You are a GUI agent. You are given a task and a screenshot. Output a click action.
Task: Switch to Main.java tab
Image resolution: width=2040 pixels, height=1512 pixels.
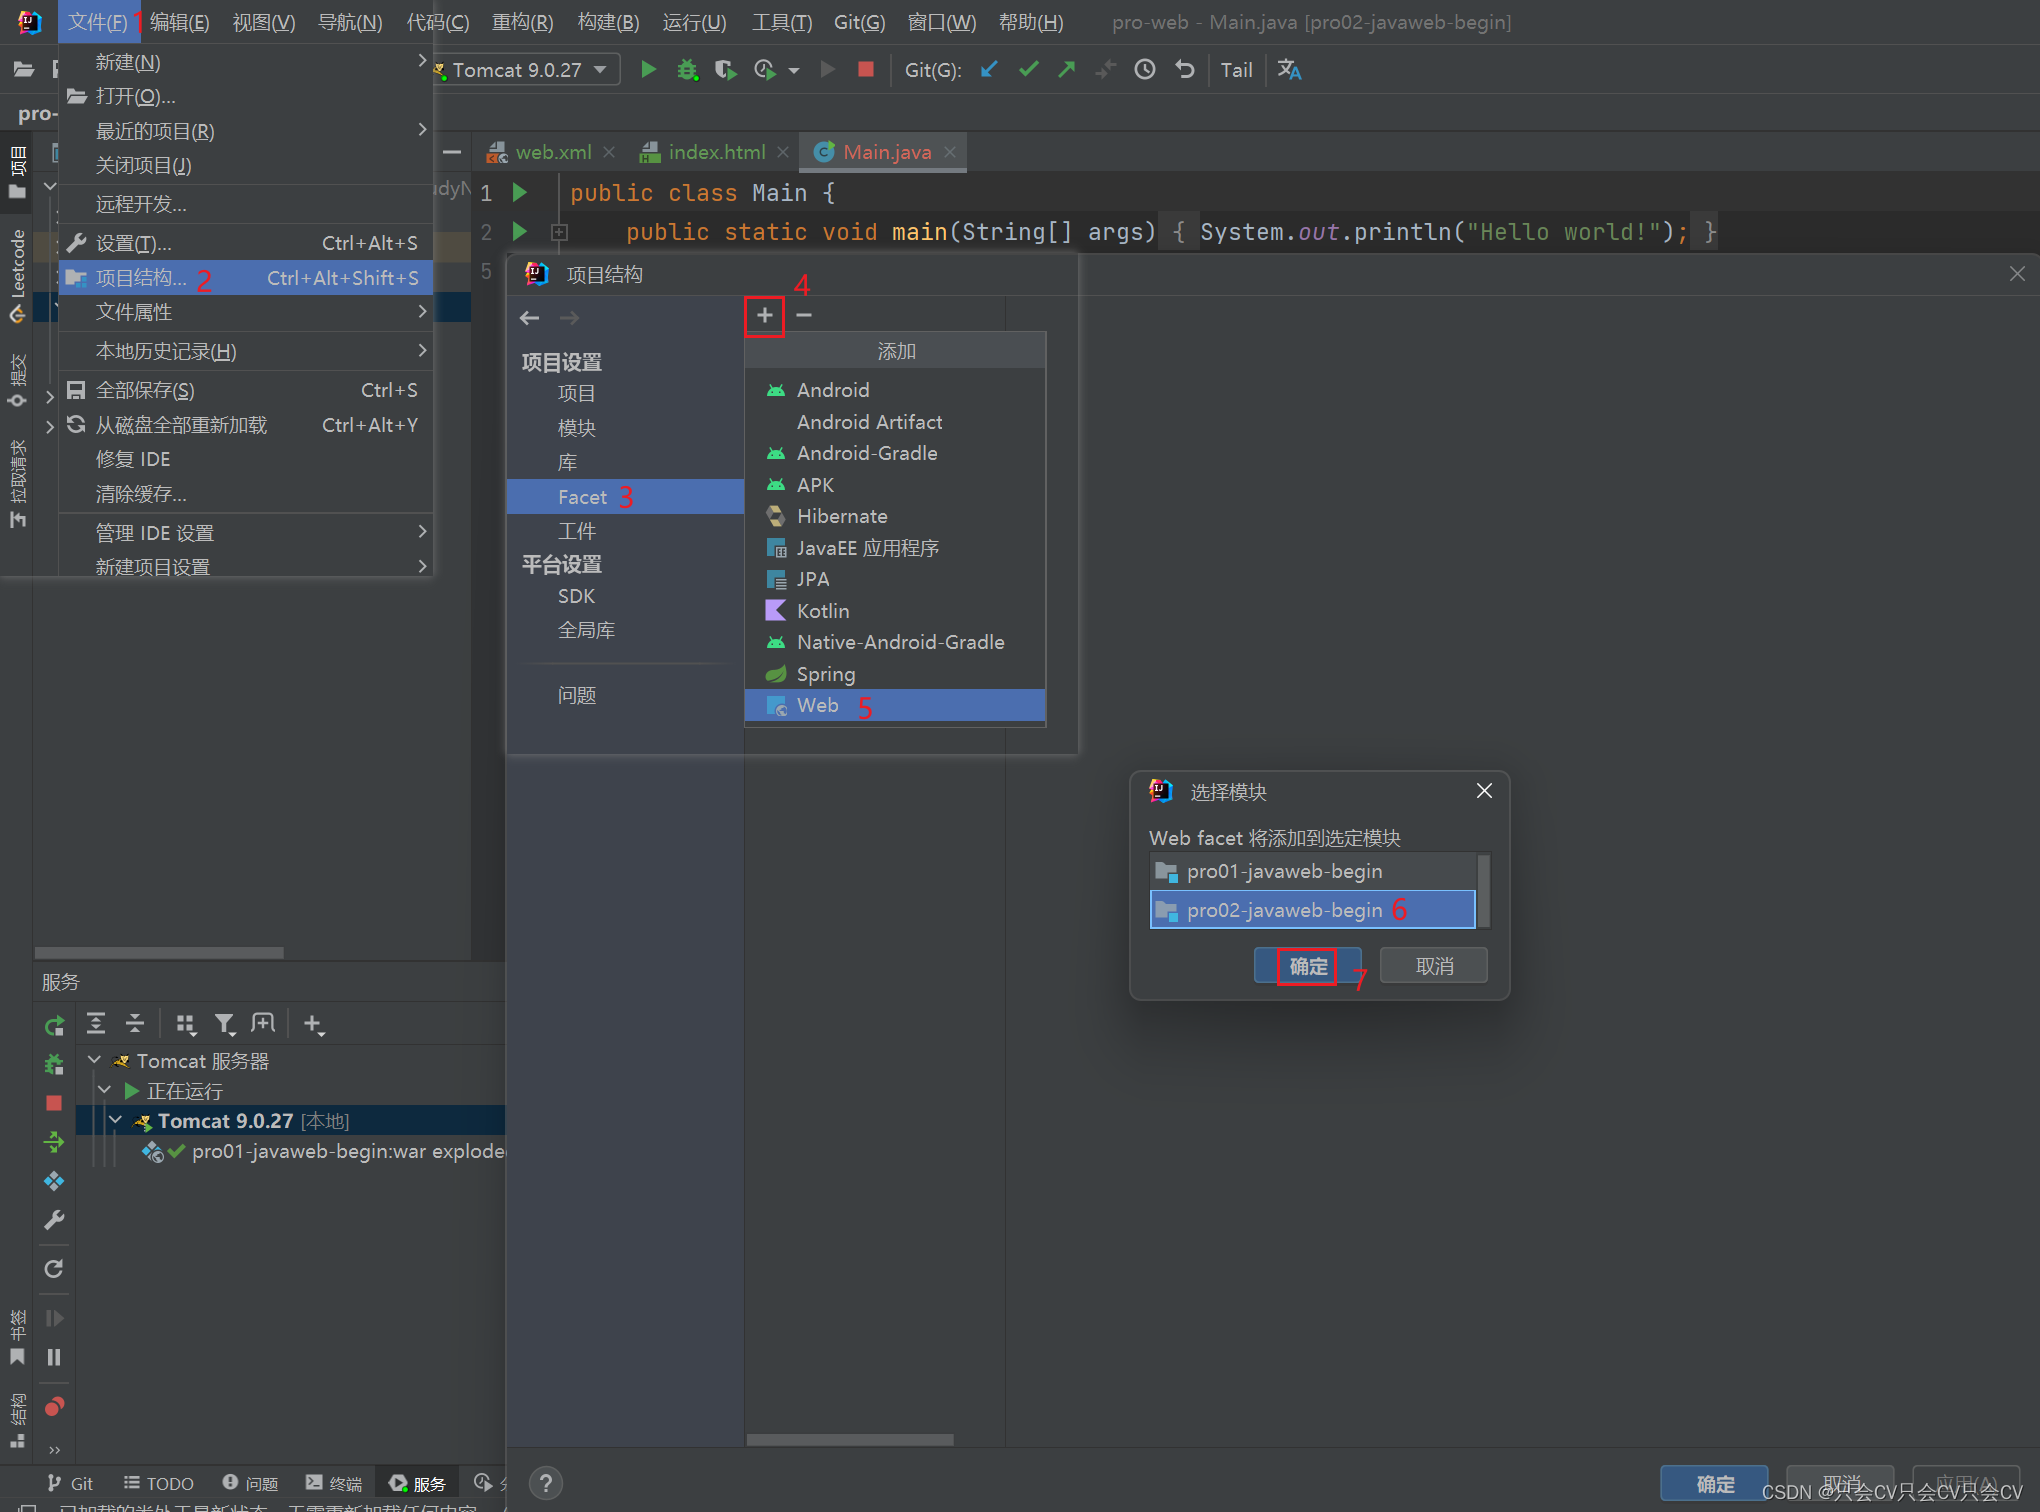(885, 152)
